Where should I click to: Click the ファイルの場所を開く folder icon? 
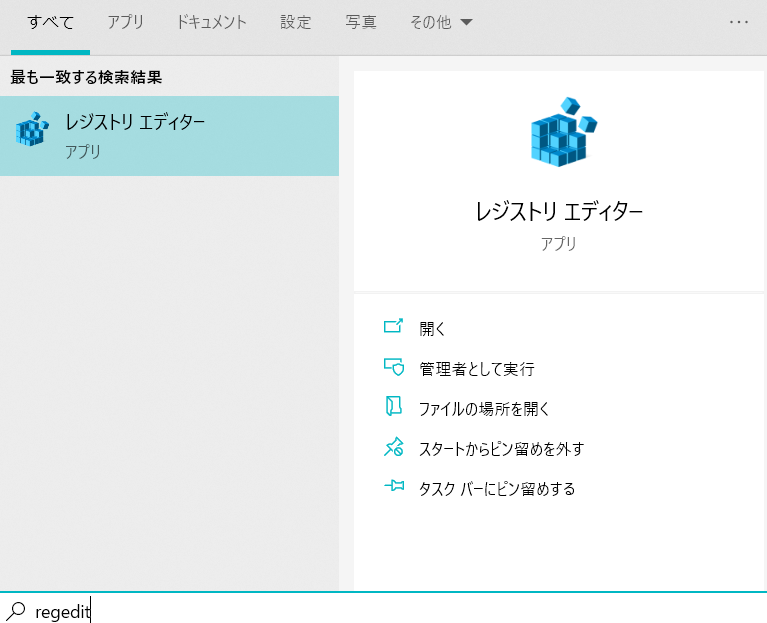pos(394,406)
